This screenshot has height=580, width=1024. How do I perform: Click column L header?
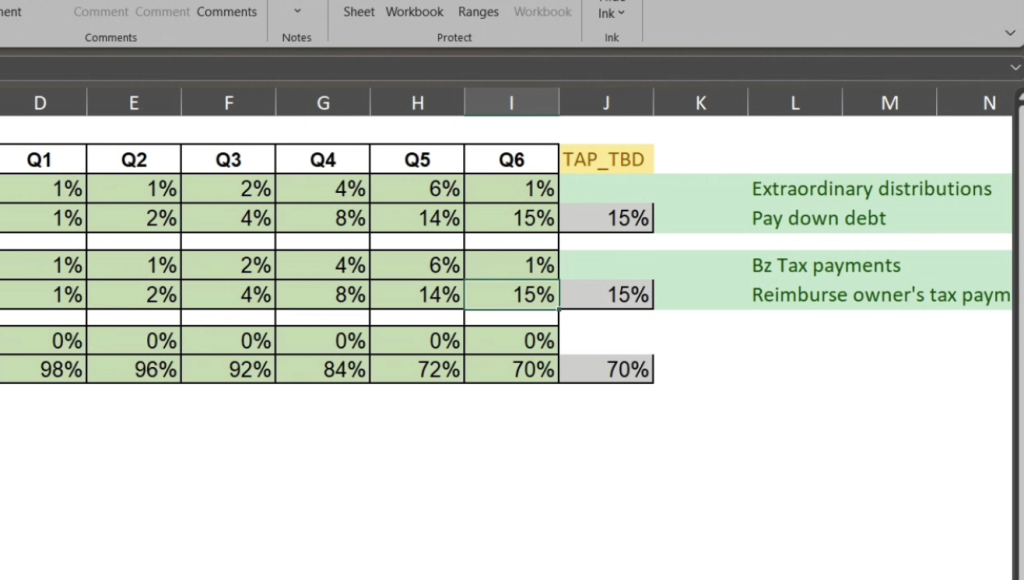point(795,103)
